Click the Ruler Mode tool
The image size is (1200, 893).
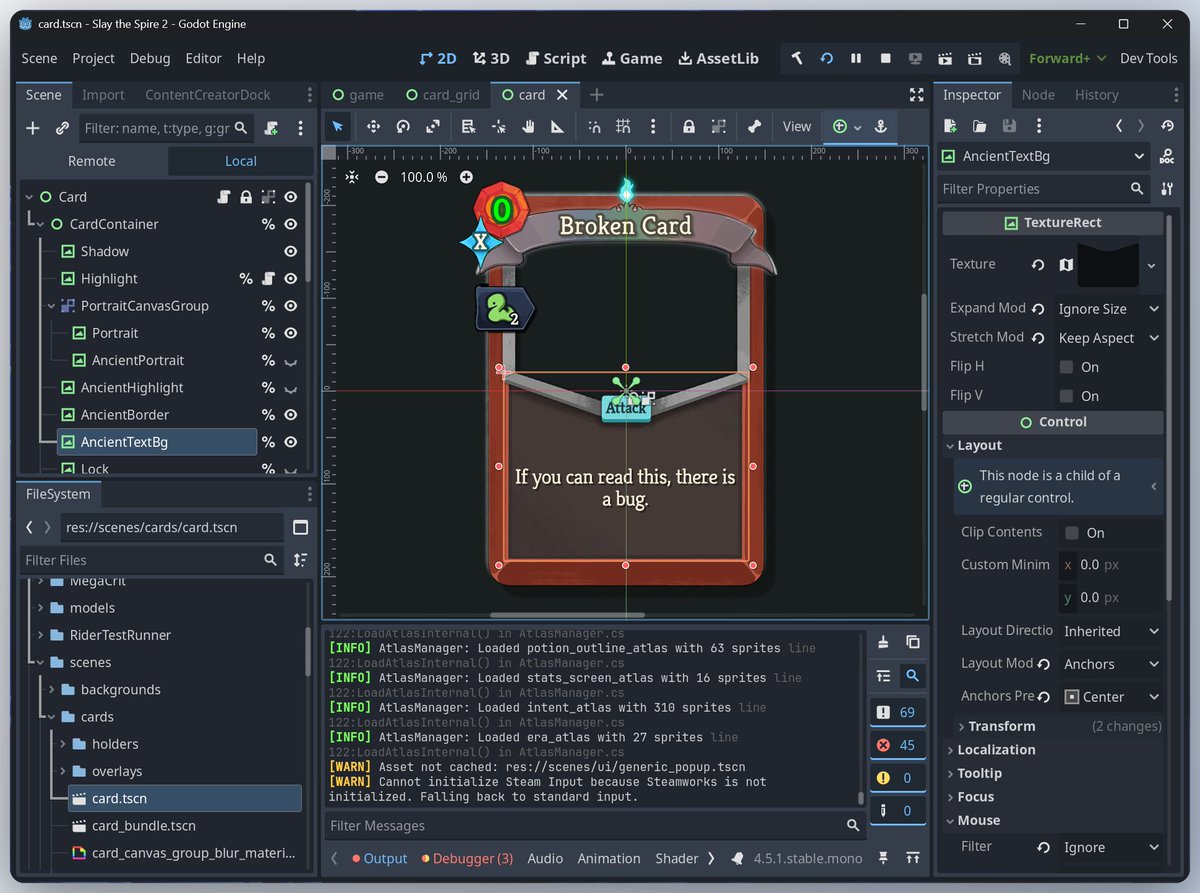[557, 126]
